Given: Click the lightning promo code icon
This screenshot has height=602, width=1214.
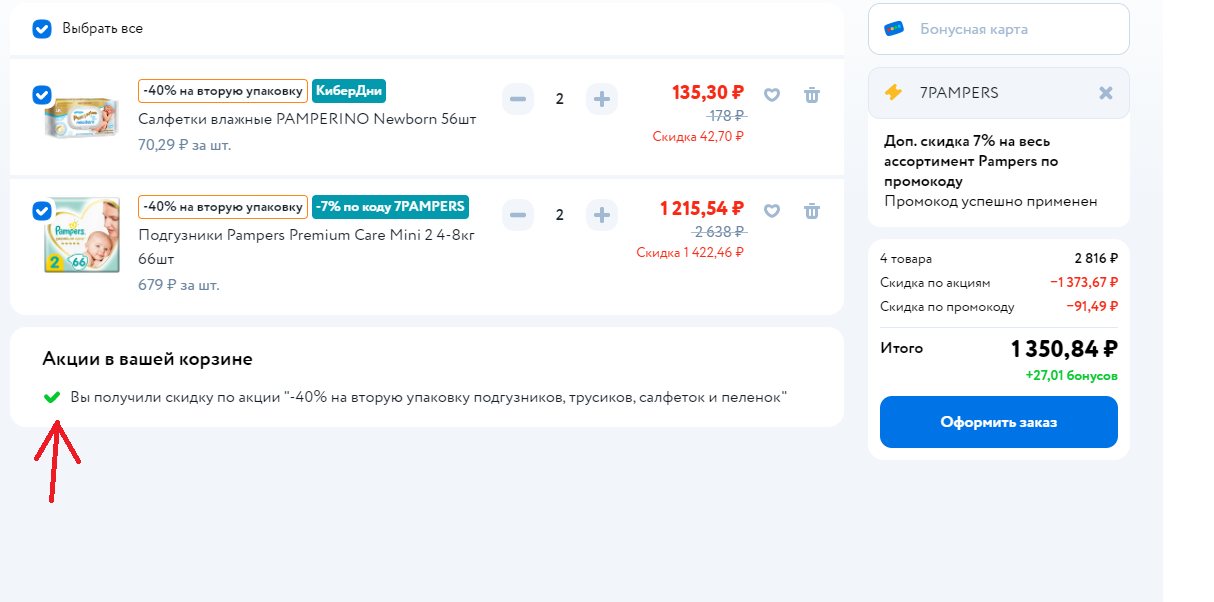Looking at the screenshot, I should tap(893, 92).
